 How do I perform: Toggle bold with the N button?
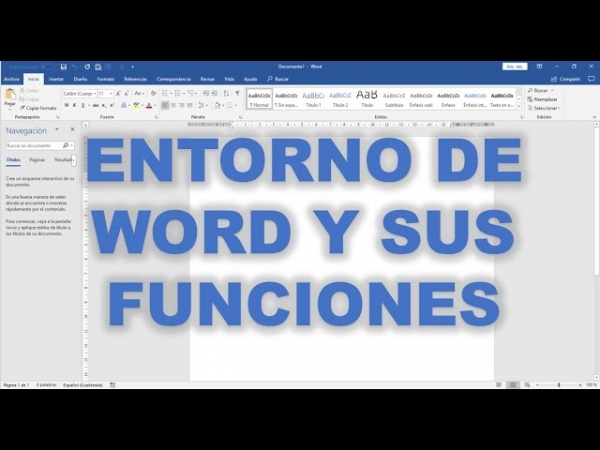(x=67, y=105)
